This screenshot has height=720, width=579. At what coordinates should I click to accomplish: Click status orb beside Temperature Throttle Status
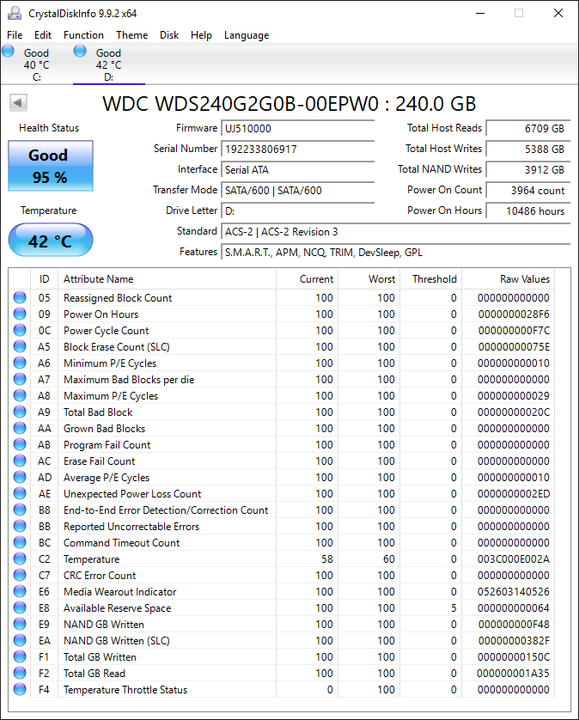(x=20, y=689)
